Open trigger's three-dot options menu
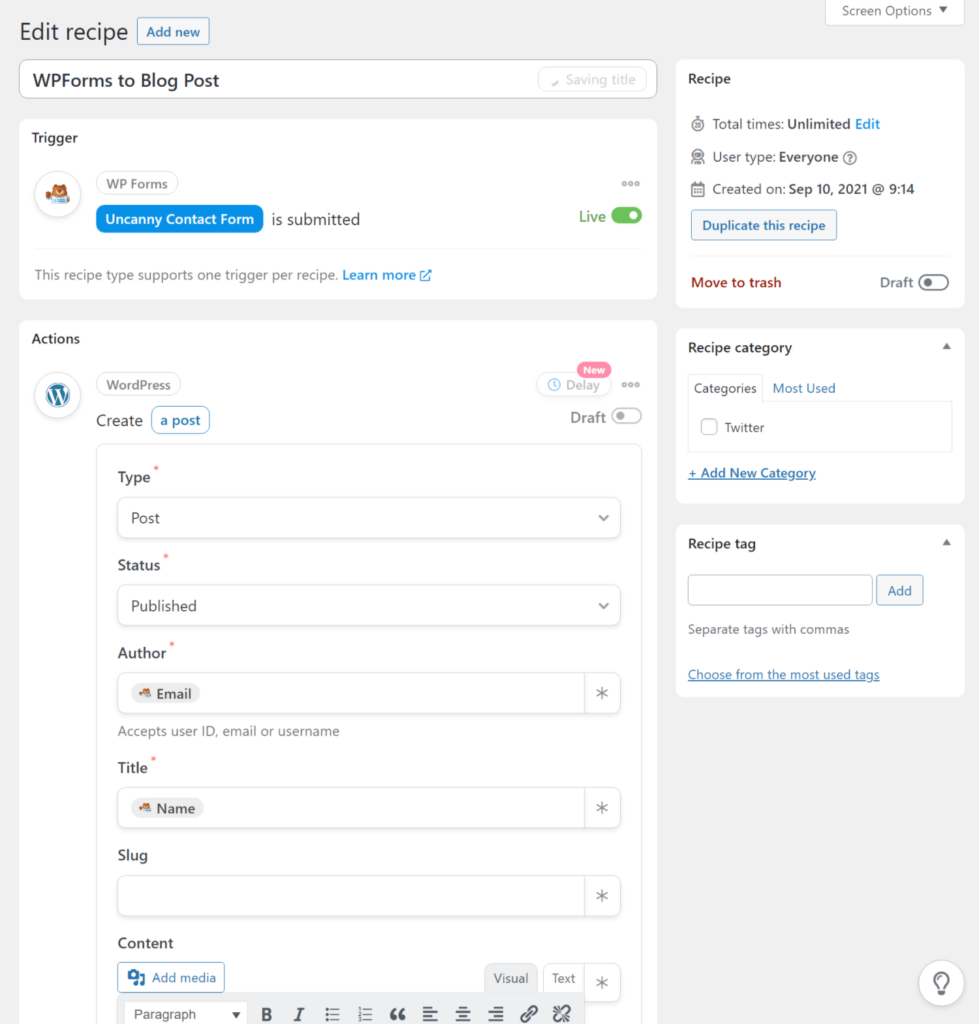979x1024 pixels. pyautogui.click(x=630, y=184)
